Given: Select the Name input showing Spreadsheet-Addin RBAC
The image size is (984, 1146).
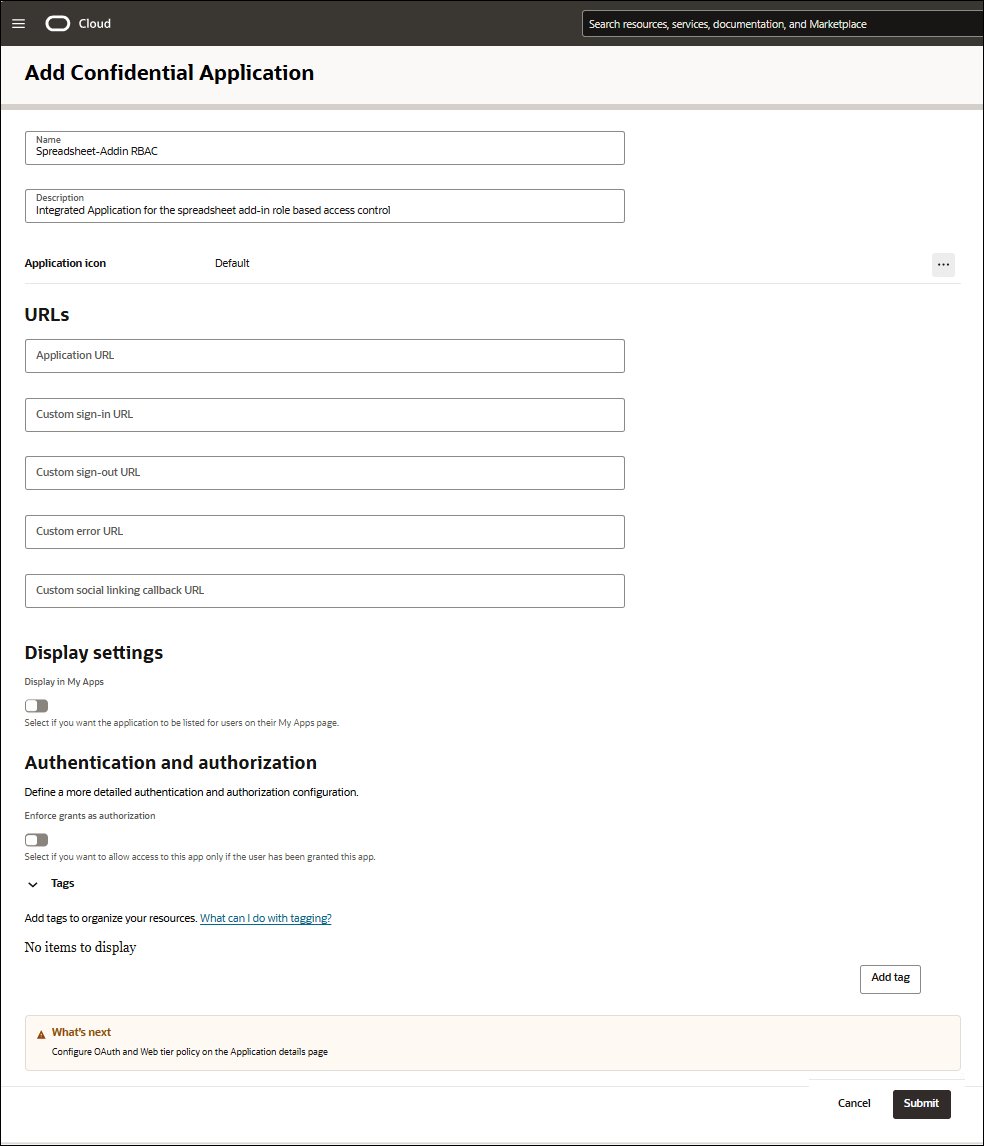Looking at the screenshot, I should tap(324, 147).
